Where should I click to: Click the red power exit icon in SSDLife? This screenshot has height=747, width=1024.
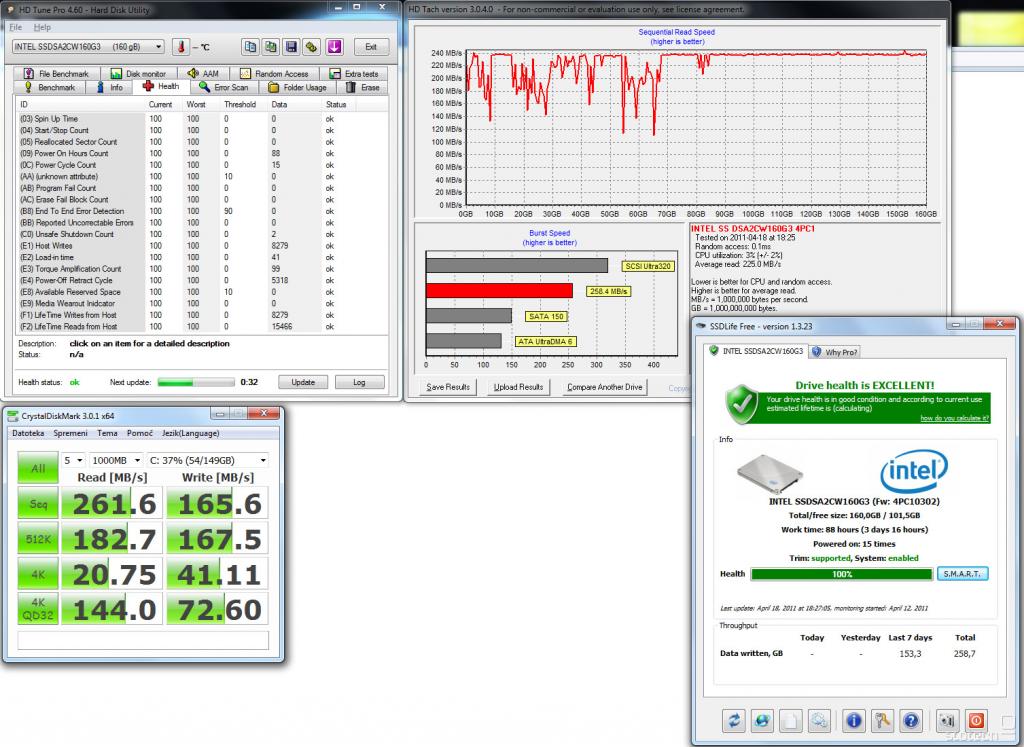pyautogui.click(x=976, y=720)
